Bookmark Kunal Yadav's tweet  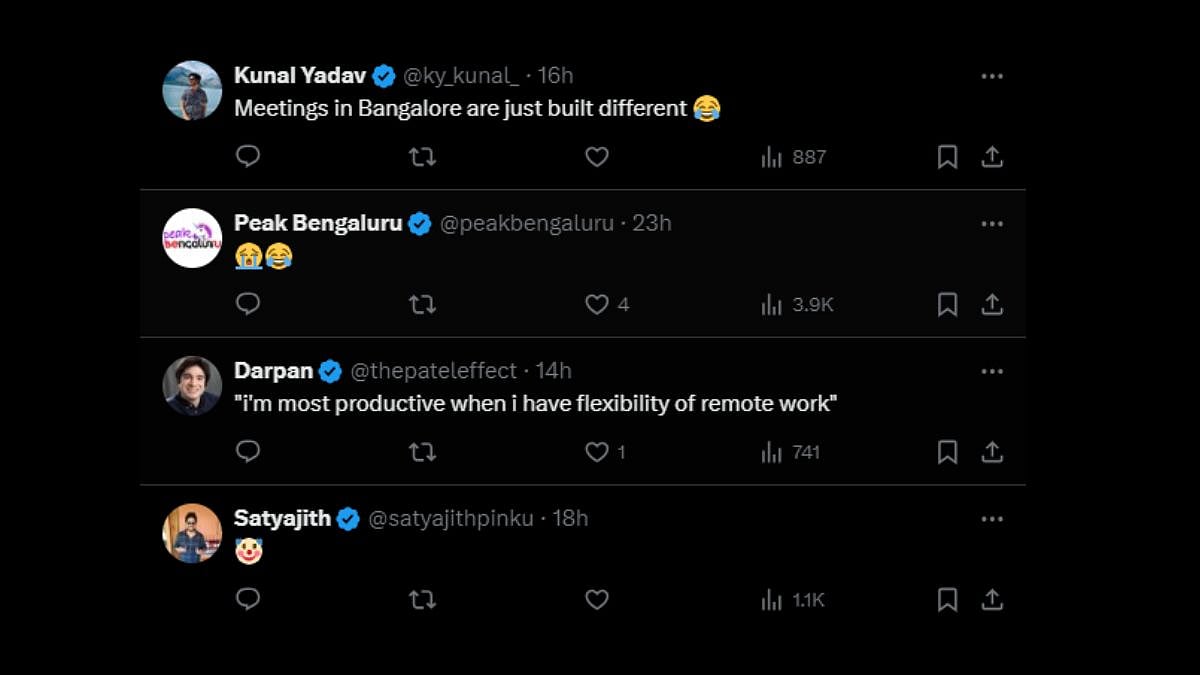947,157
